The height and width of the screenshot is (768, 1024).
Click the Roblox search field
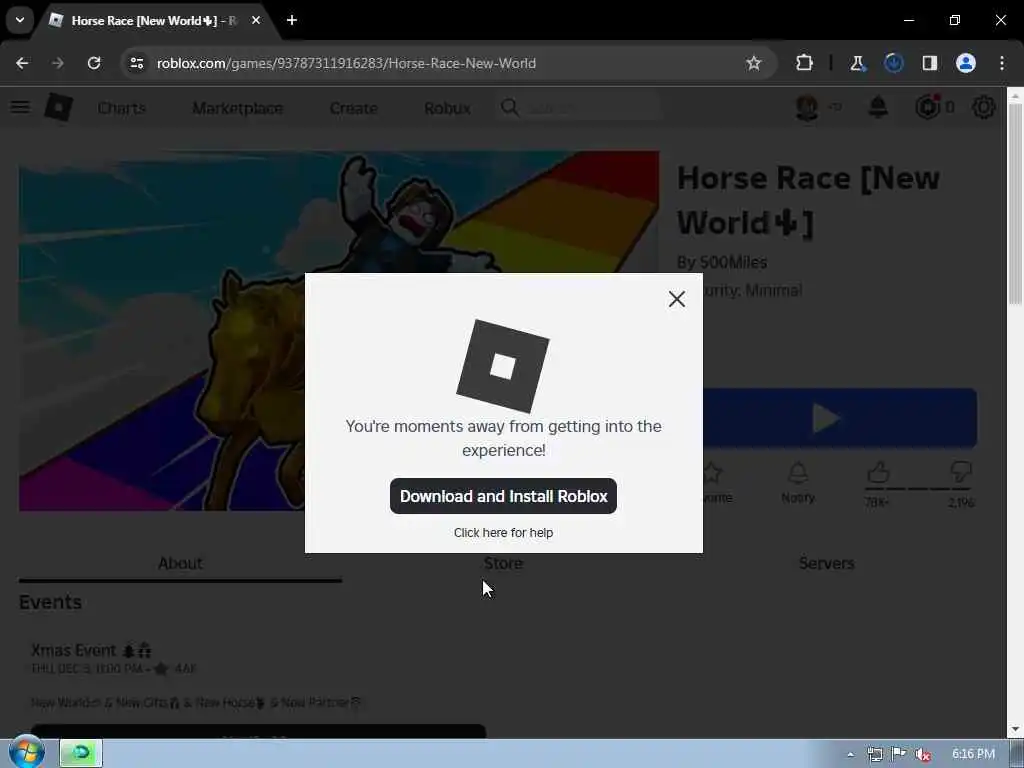click(579, 108)
